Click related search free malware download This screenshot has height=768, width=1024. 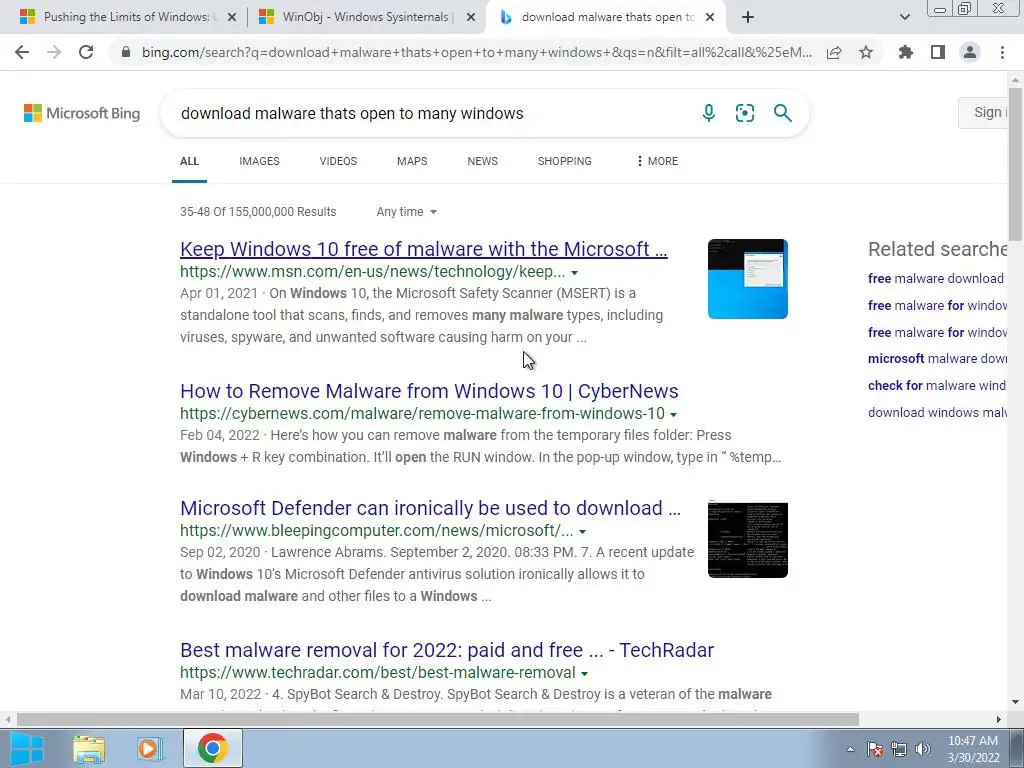coord(935,279)
